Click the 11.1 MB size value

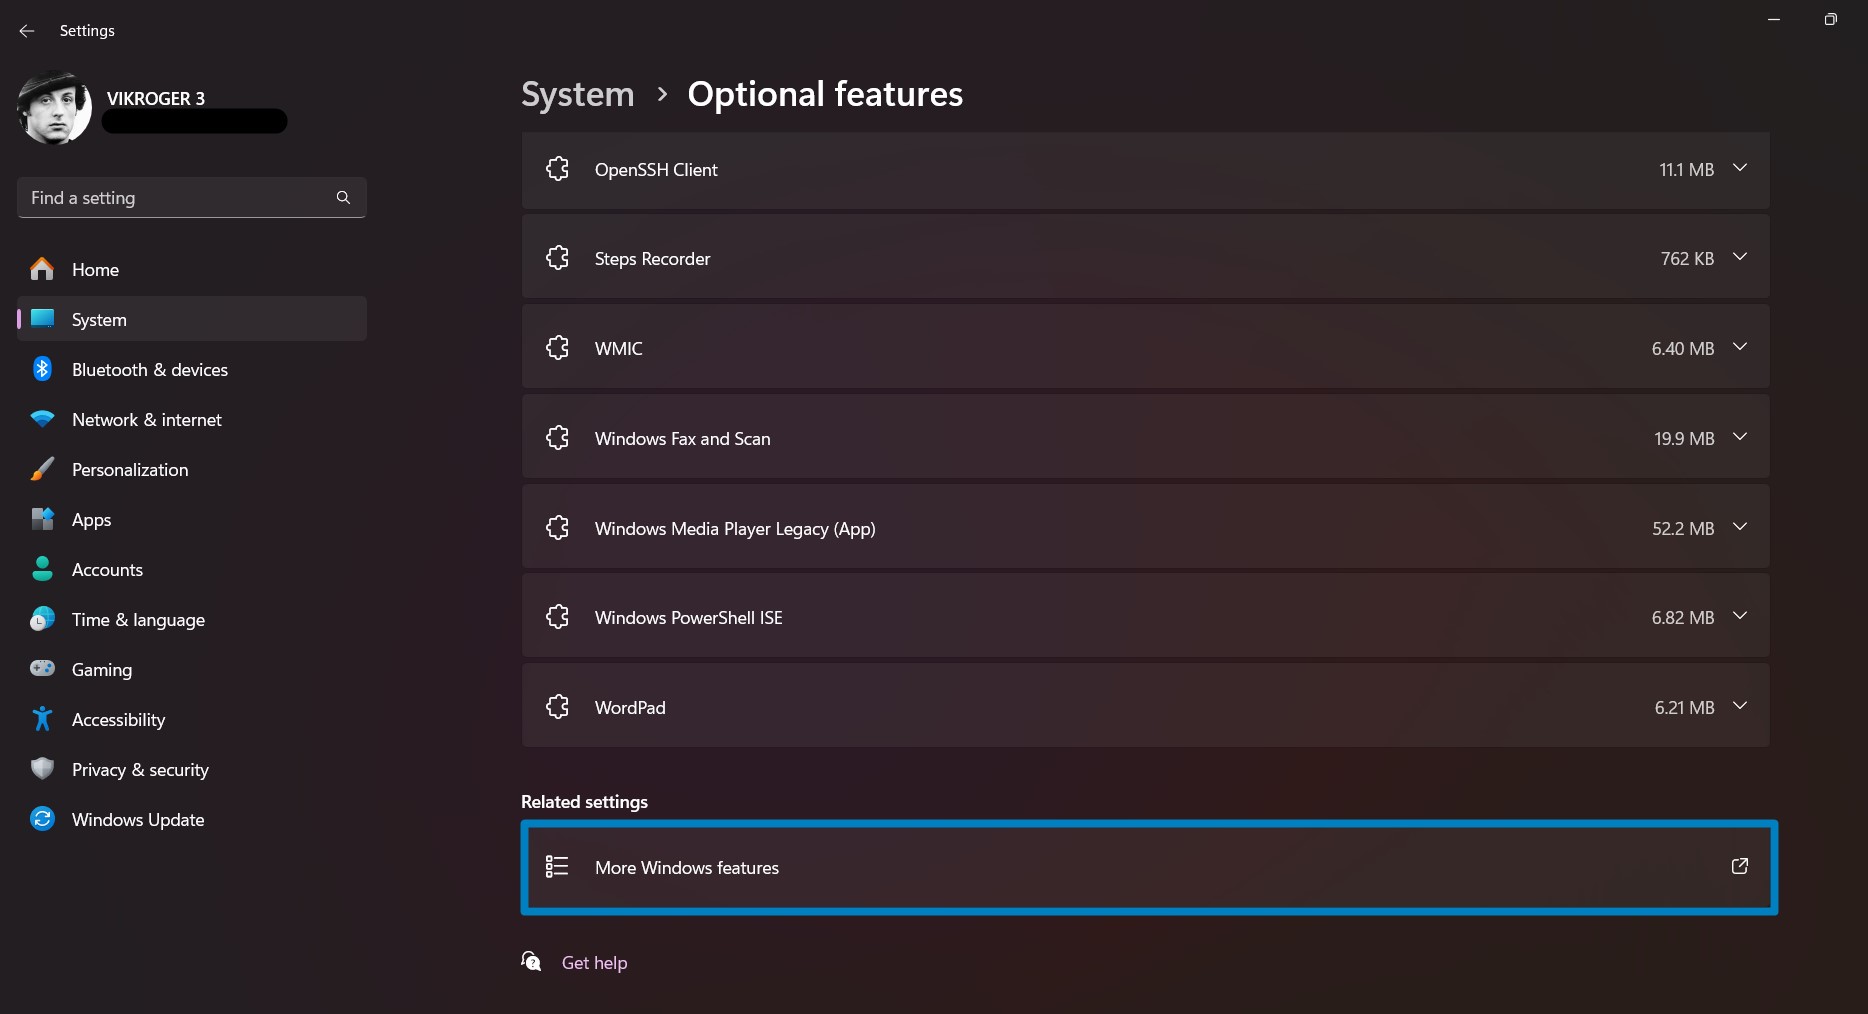1687,170
